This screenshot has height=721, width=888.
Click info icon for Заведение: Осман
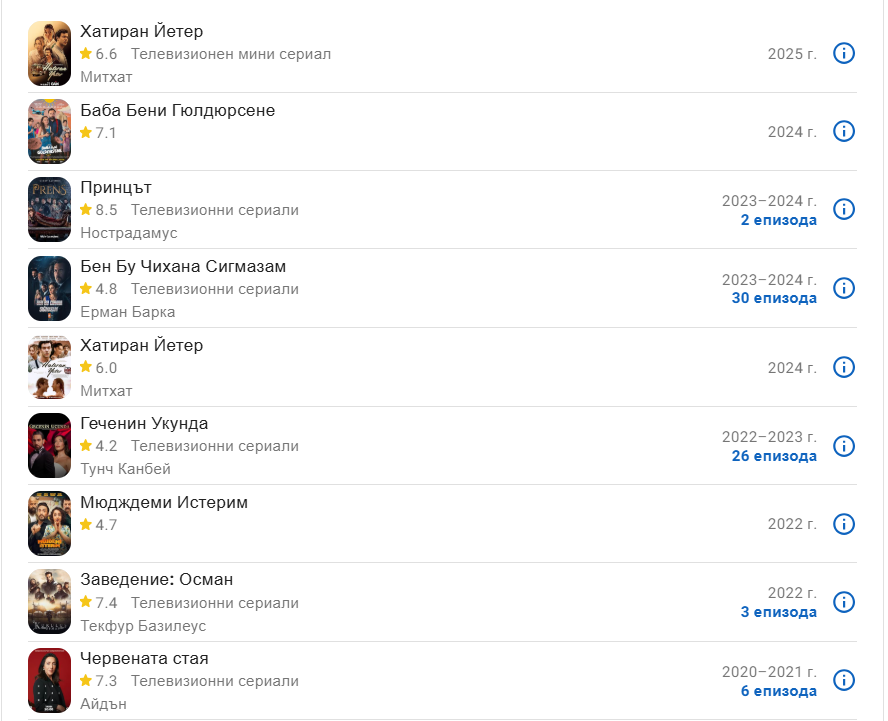tap(844, 601)
